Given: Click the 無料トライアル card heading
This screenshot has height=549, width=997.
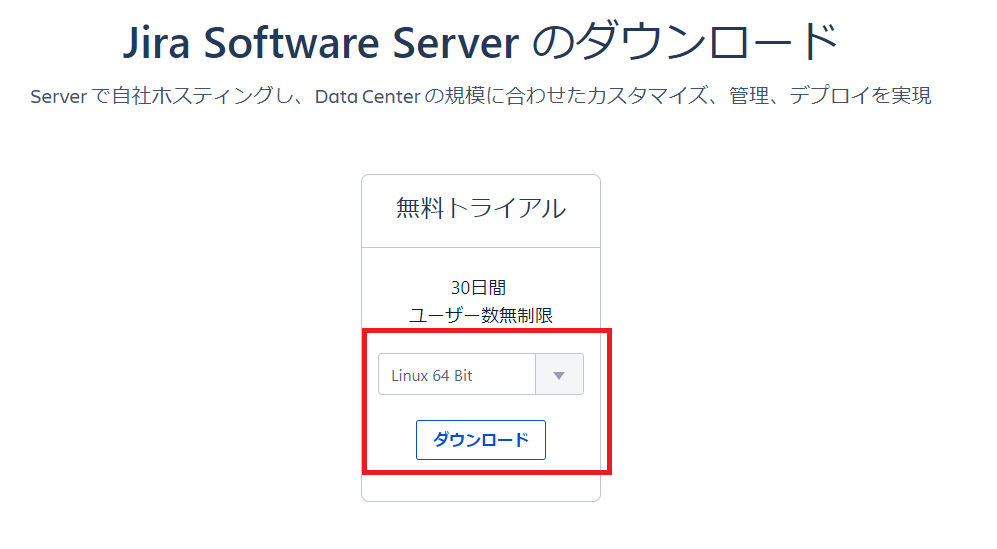Looking at the screenshot, I should 481,209.
